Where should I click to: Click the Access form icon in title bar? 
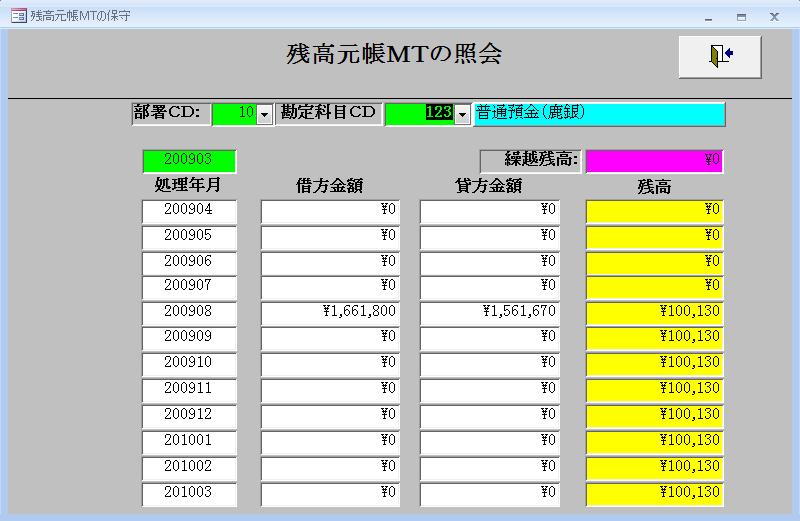coord(17,16)
